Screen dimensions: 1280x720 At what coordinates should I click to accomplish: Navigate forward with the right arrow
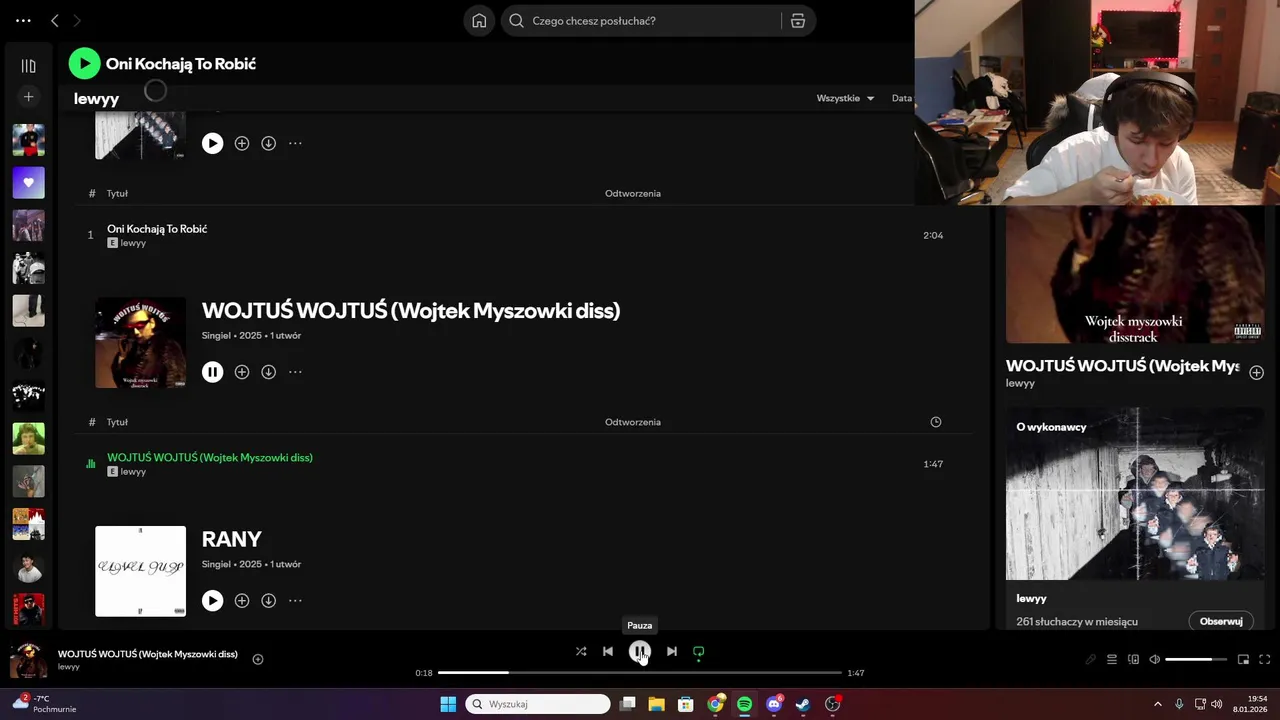pos(77,21)
